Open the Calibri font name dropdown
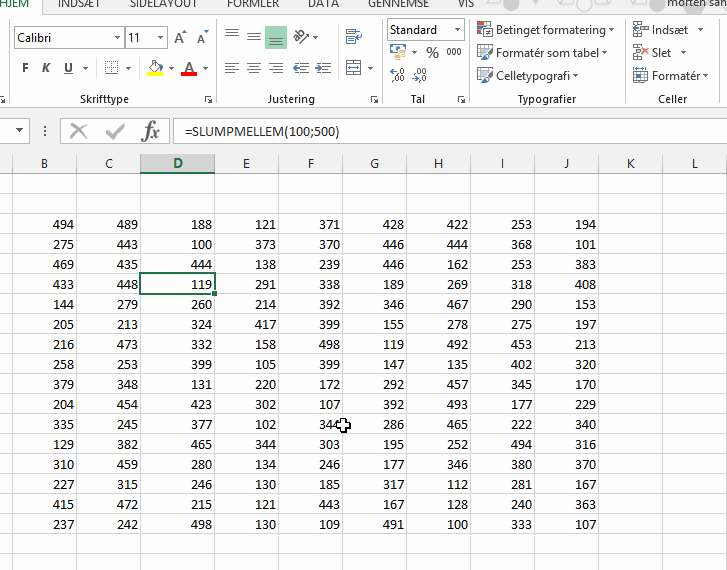The height and width of the screenshot is (570, 727). [116, 38]
